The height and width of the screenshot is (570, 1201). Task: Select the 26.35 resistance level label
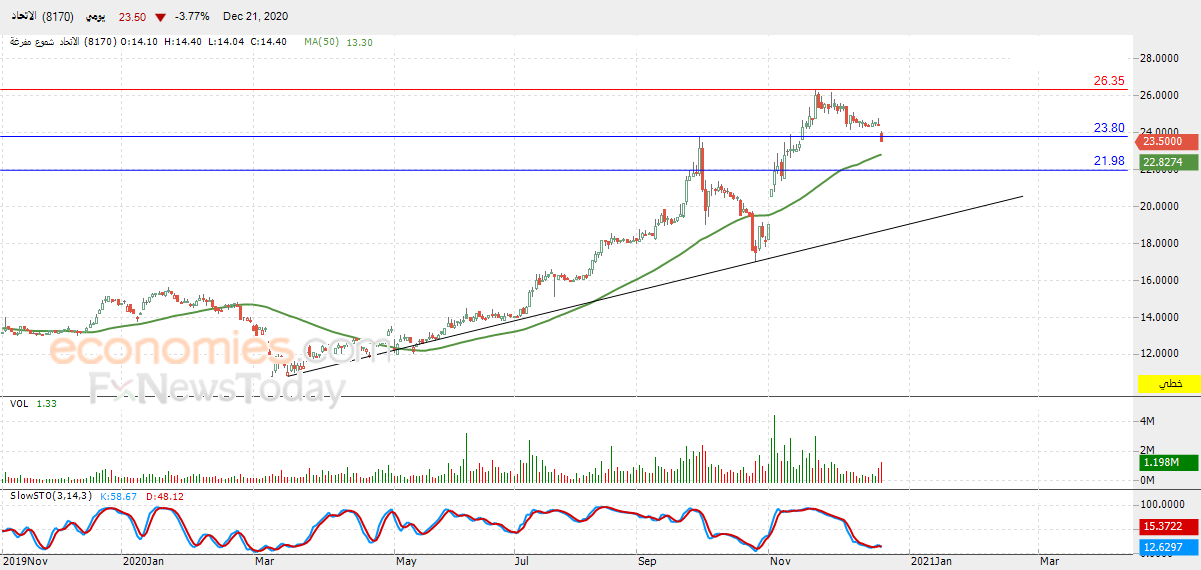pos(1109,81)
